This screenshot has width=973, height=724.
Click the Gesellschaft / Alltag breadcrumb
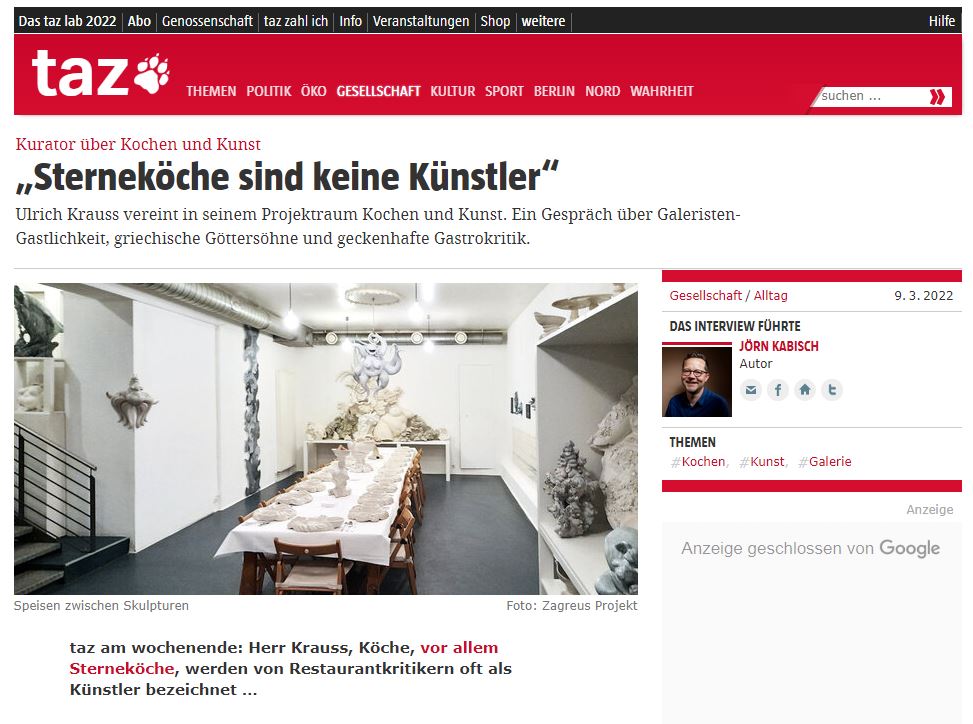tap(729, 295)
